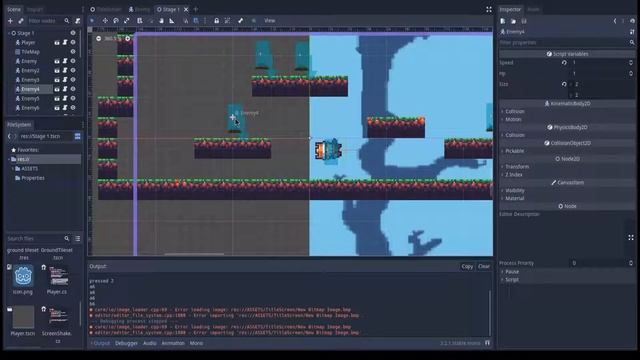The image size is (640, 360).
Task: Open the Inspector object history icon
Action: (632, 21)
